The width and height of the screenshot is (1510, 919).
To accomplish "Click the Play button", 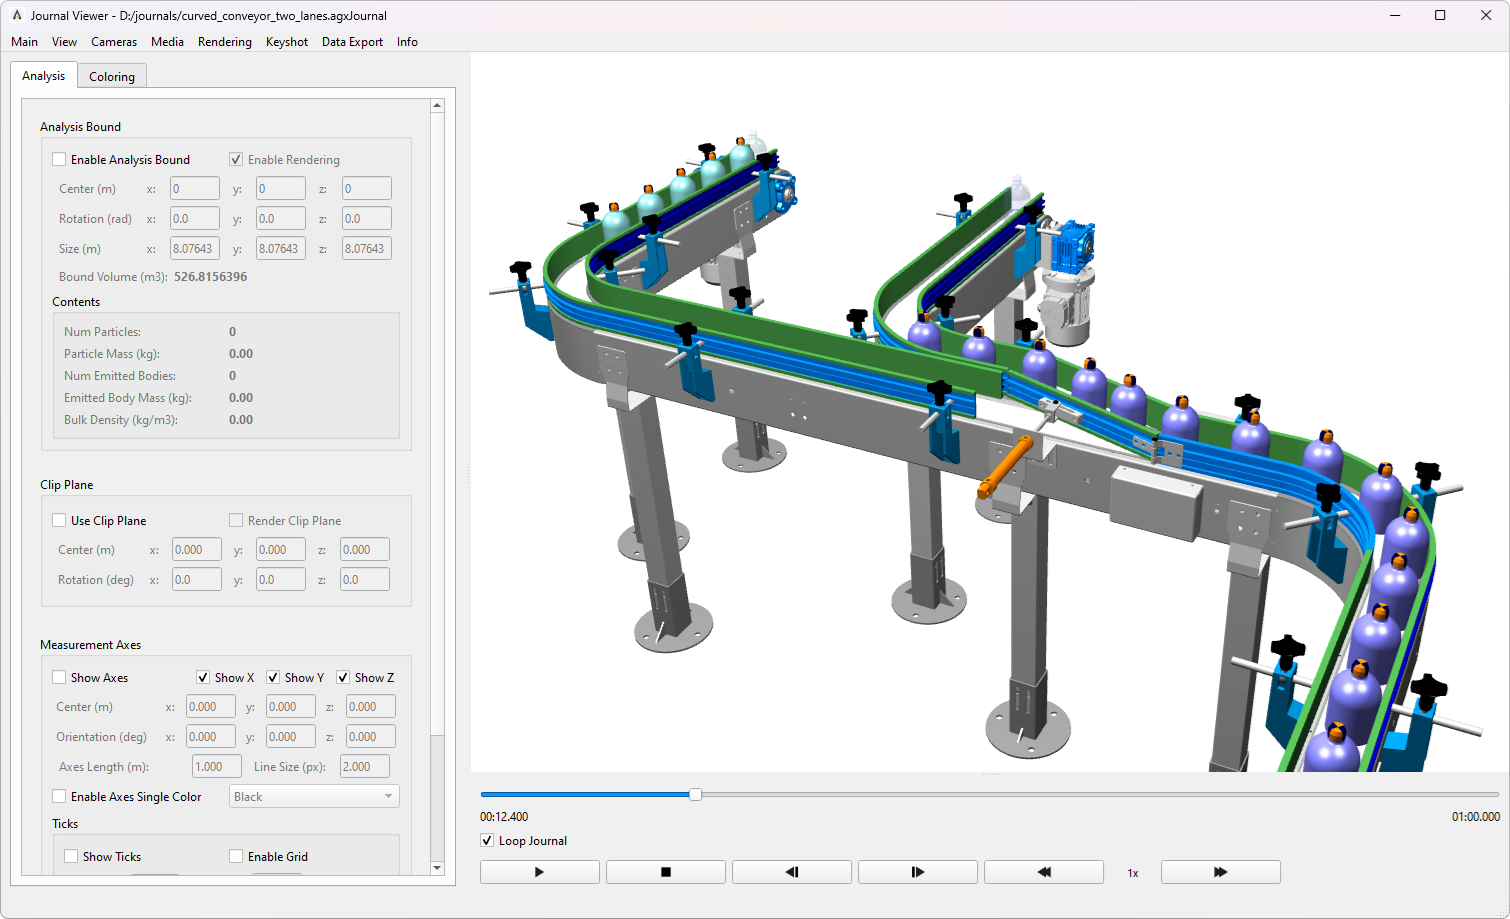I will pos(539,872).
